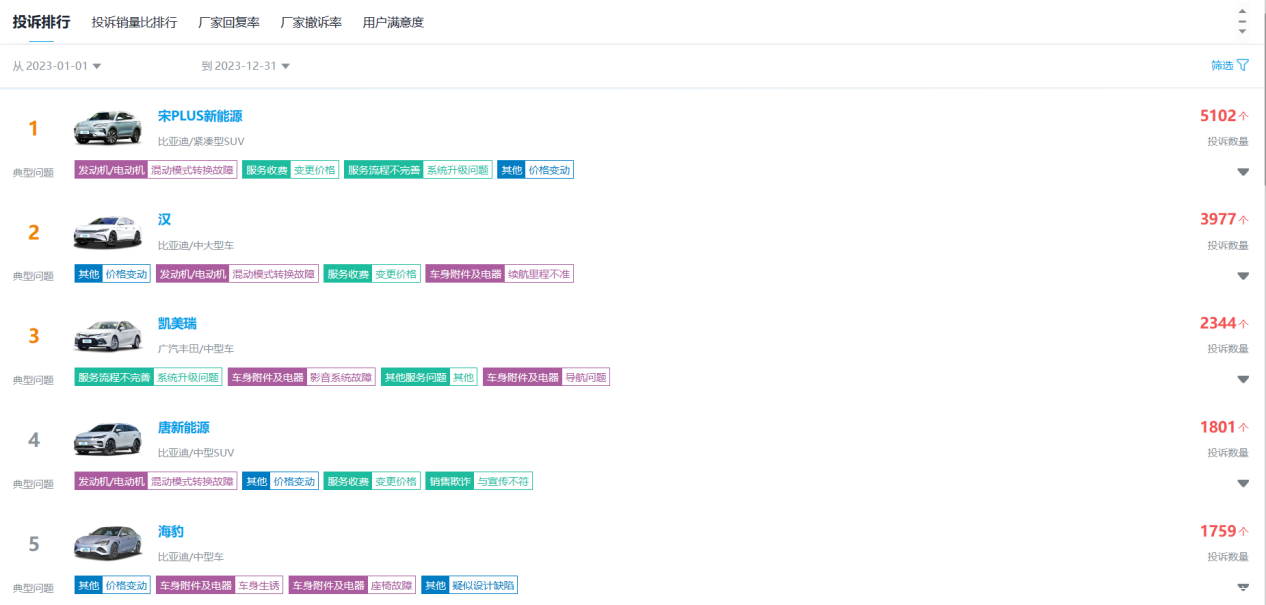Click the top-right scroll down arrow
Image resolution: width=1266 pixels, height=605 pixels.
click(x=1242, y=31)
